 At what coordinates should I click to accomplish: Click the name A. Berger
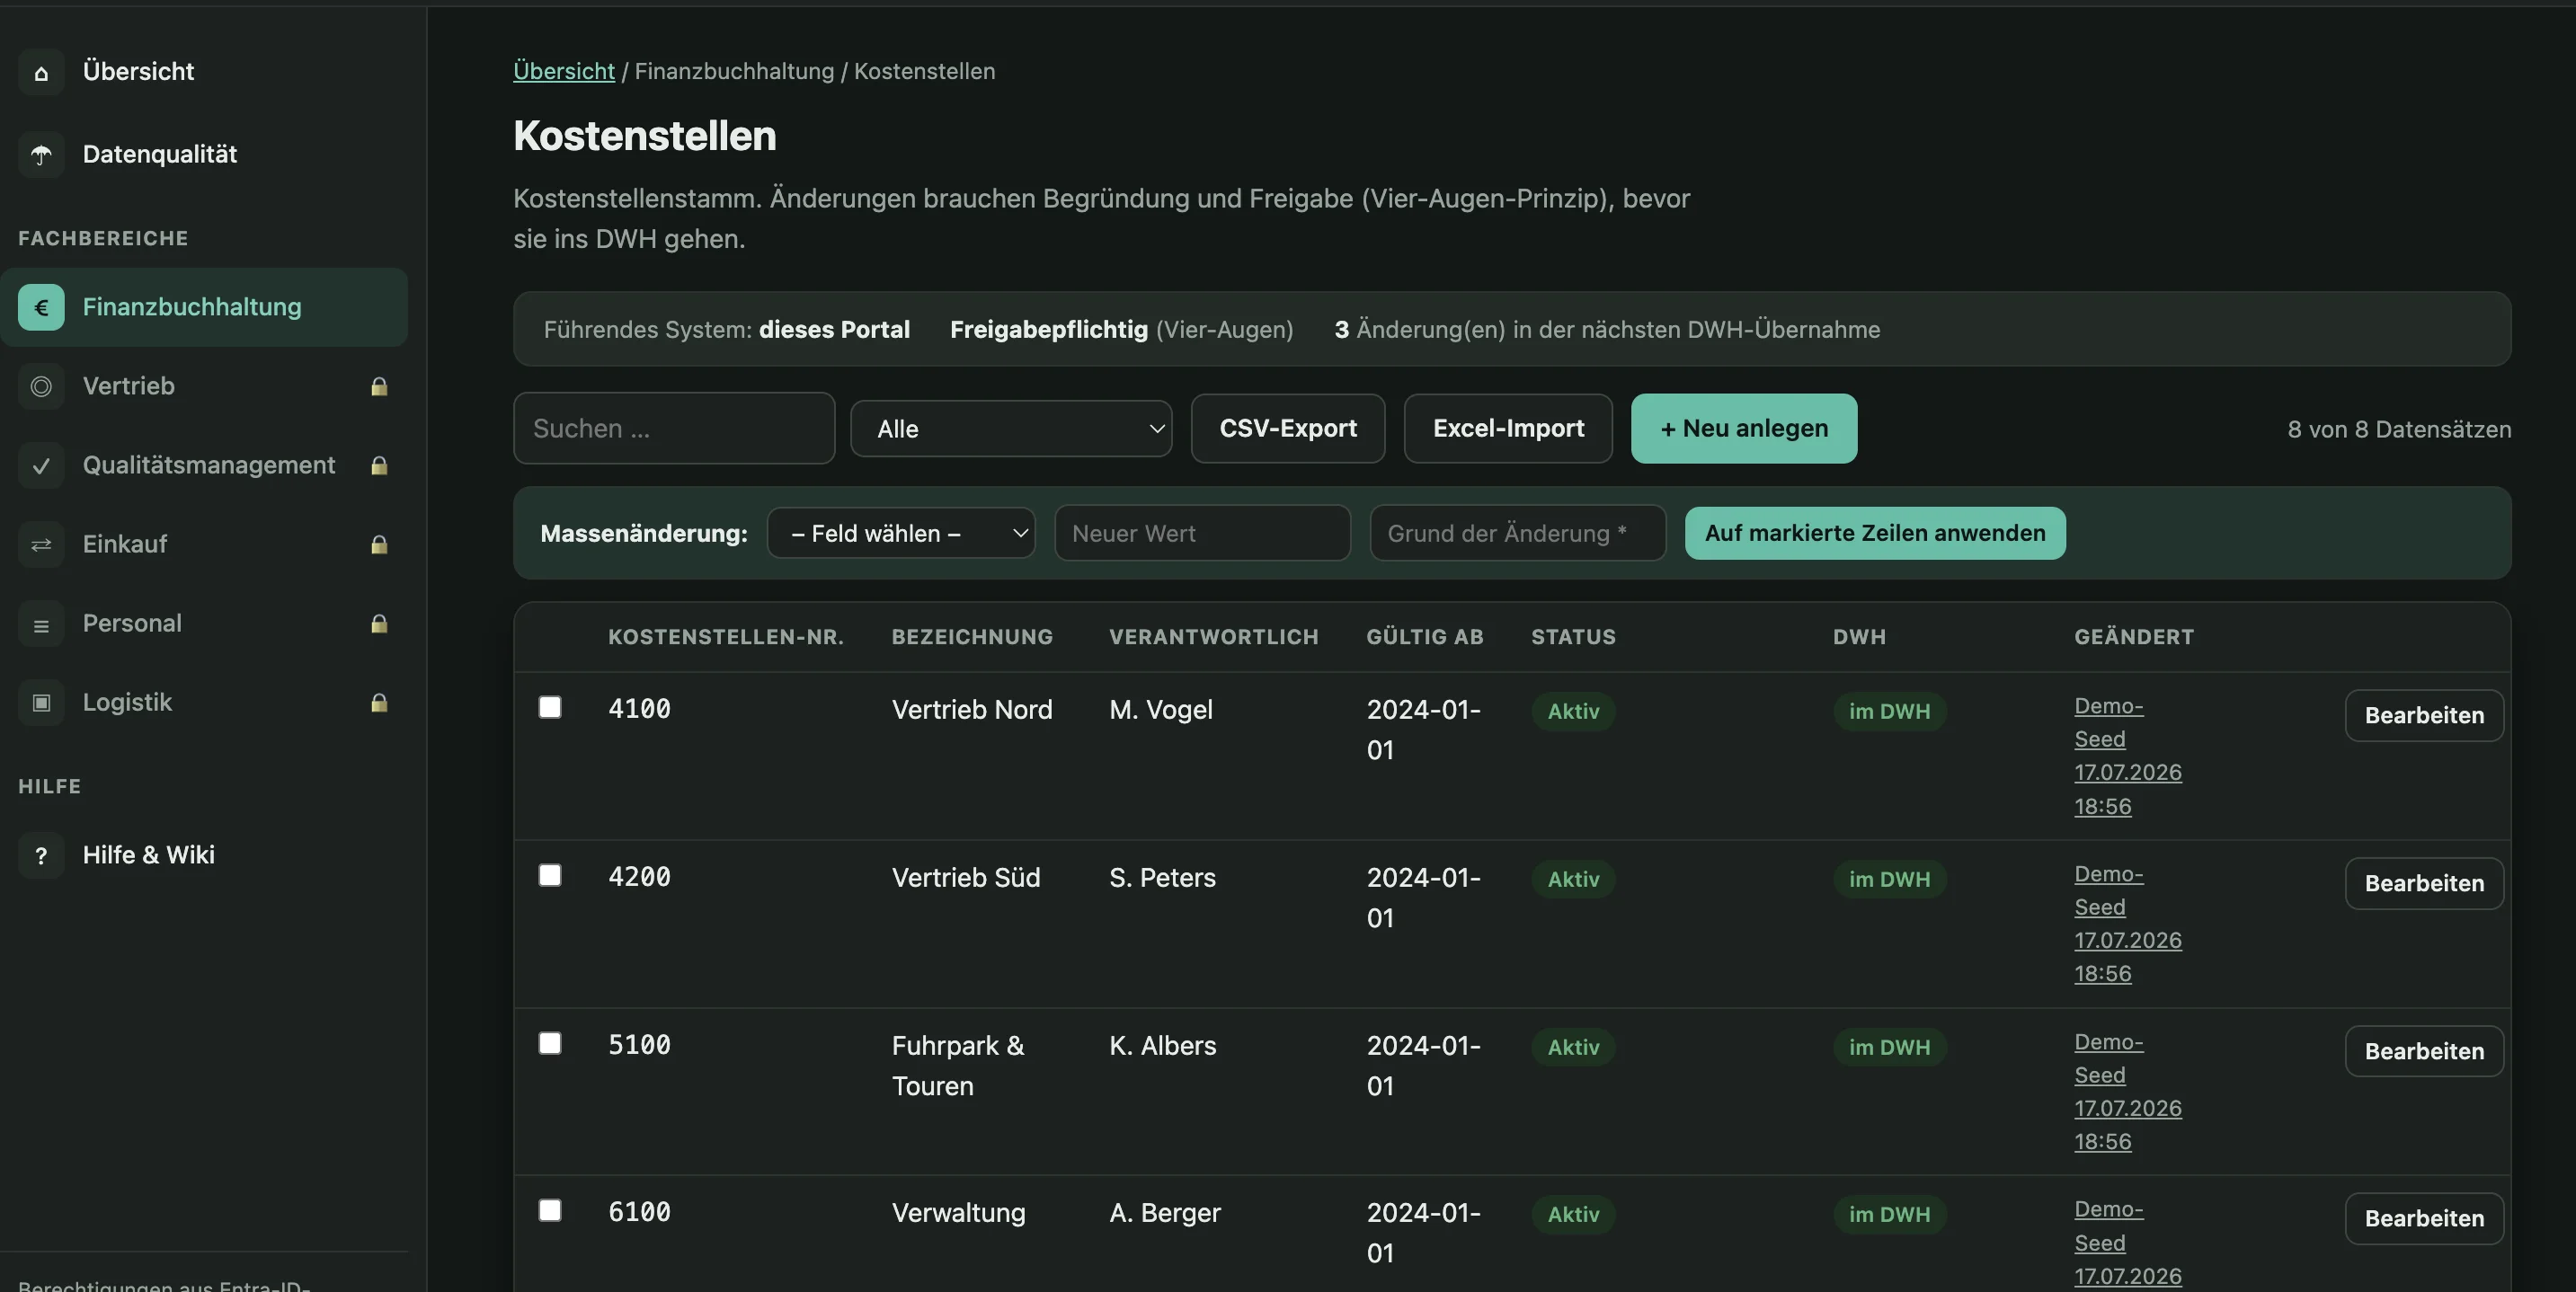(x=1165, y=1212)
